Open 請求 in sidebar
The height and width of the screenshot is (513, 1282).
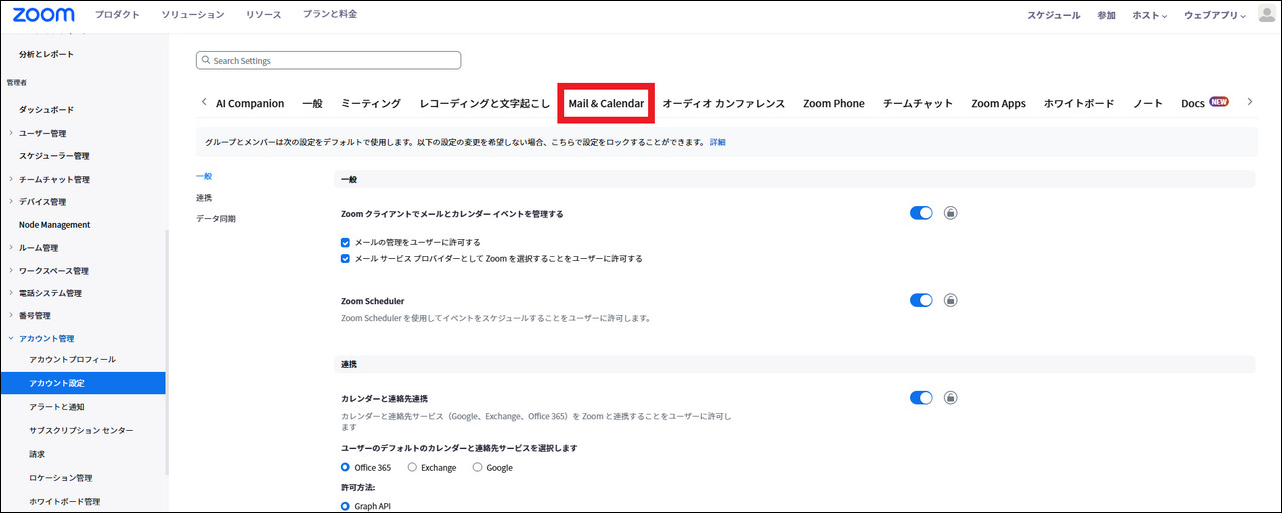pyautogui.click(x=37, y=454)
